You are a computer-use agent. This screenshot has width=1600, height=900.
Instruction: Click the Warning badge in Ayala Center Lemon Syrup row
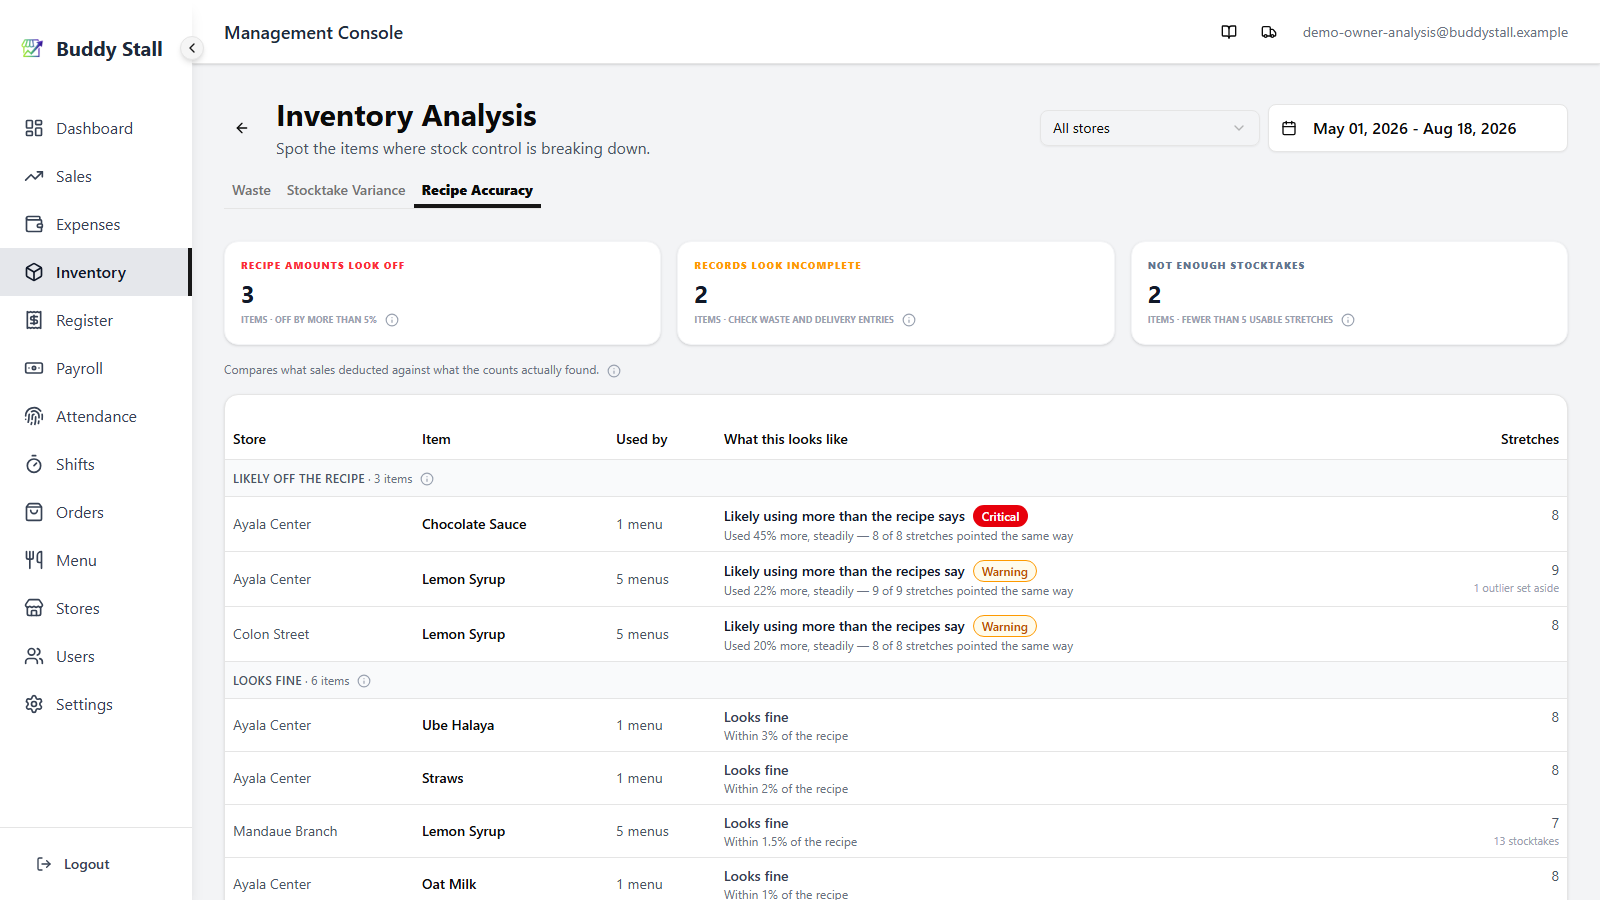click(1005, 572)
